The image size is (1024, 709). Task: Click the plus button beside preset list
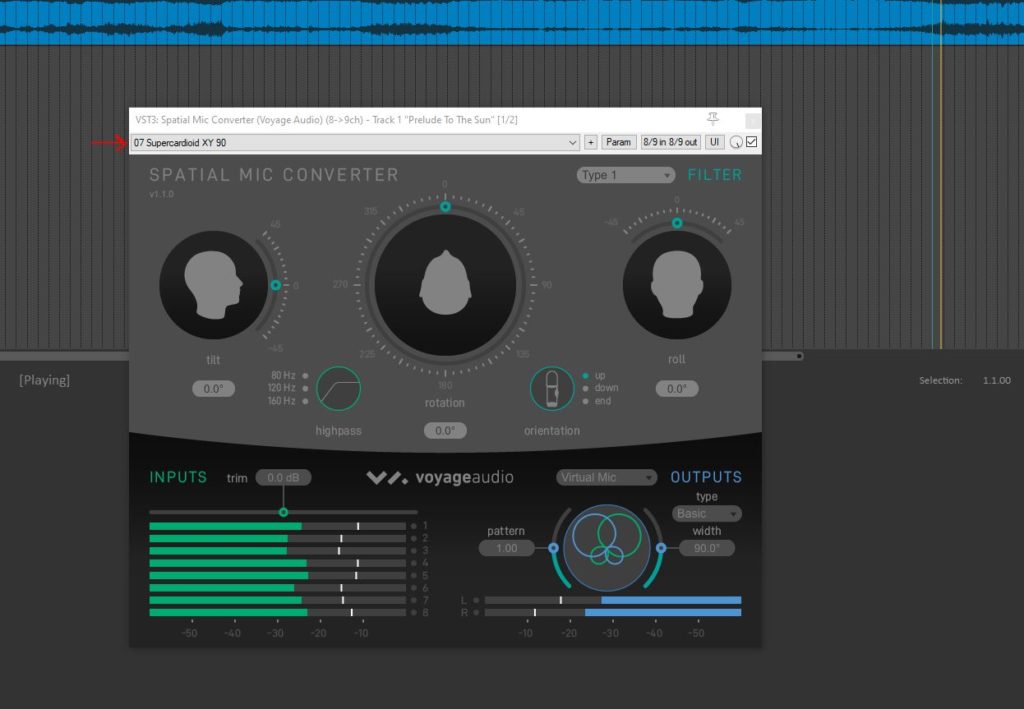590,142
